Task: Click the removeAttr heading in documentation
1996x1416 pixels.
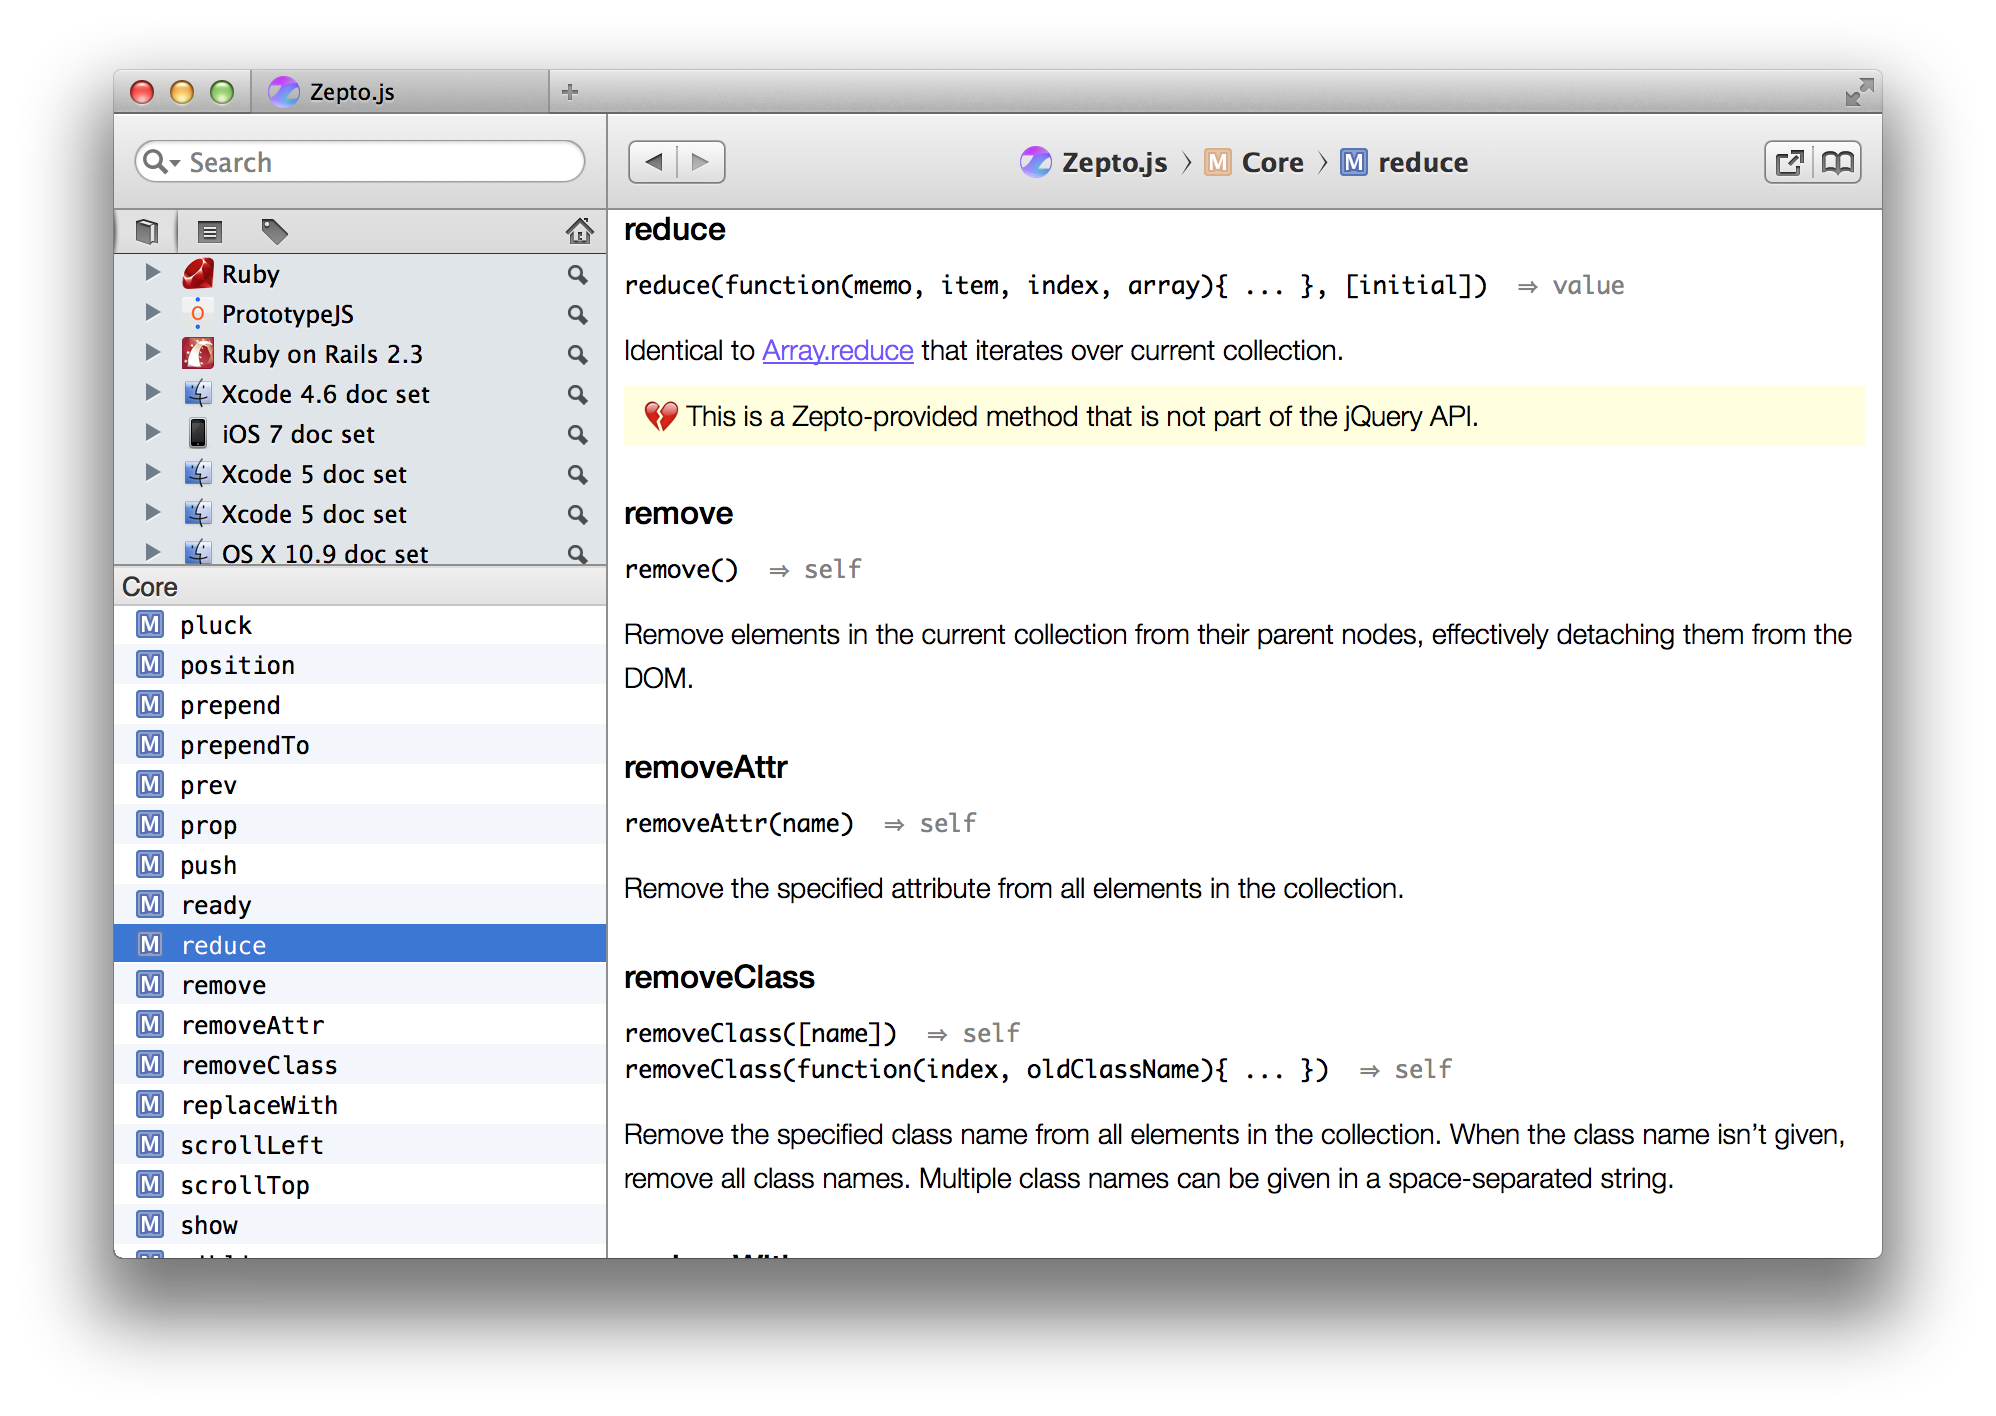Action: pos(706,767)
